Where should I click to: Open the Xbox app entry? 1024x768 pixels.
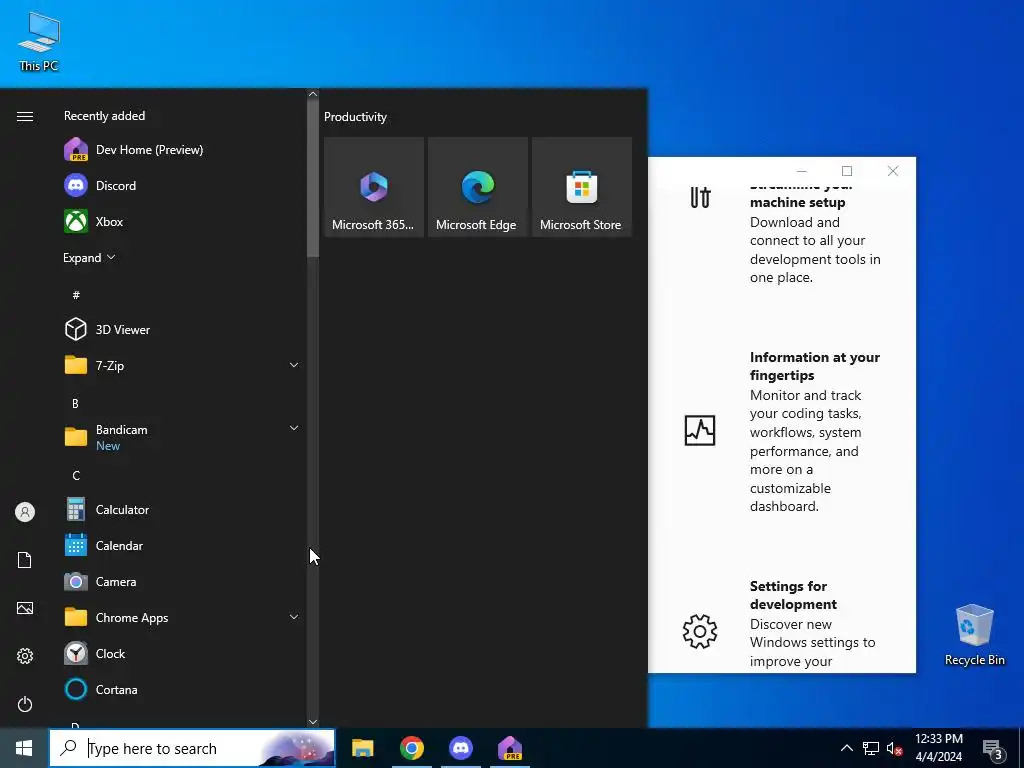pyautogui.click(x=184, y=221)
